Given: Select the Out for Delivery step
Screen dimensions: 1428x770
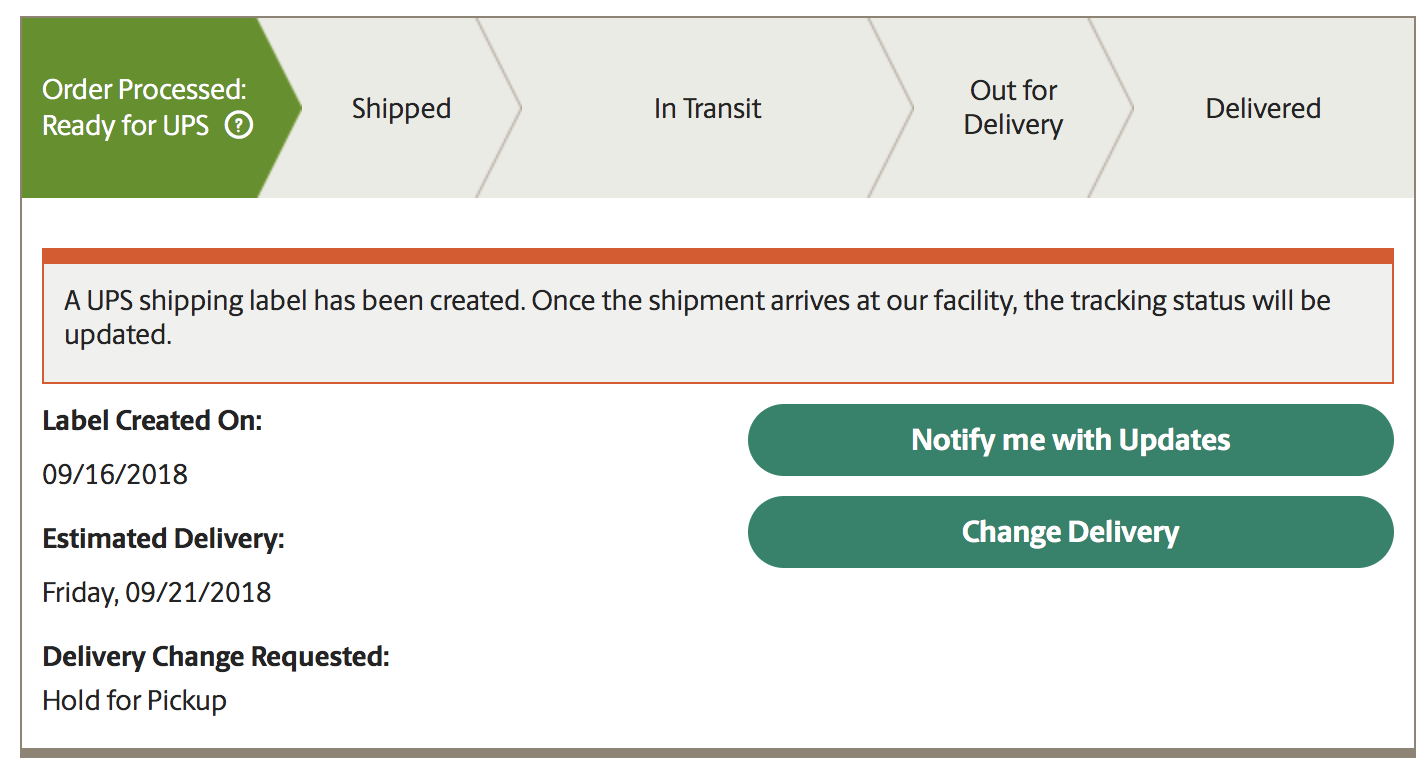Looking at the screenshot, I should tap(1013, 108).
